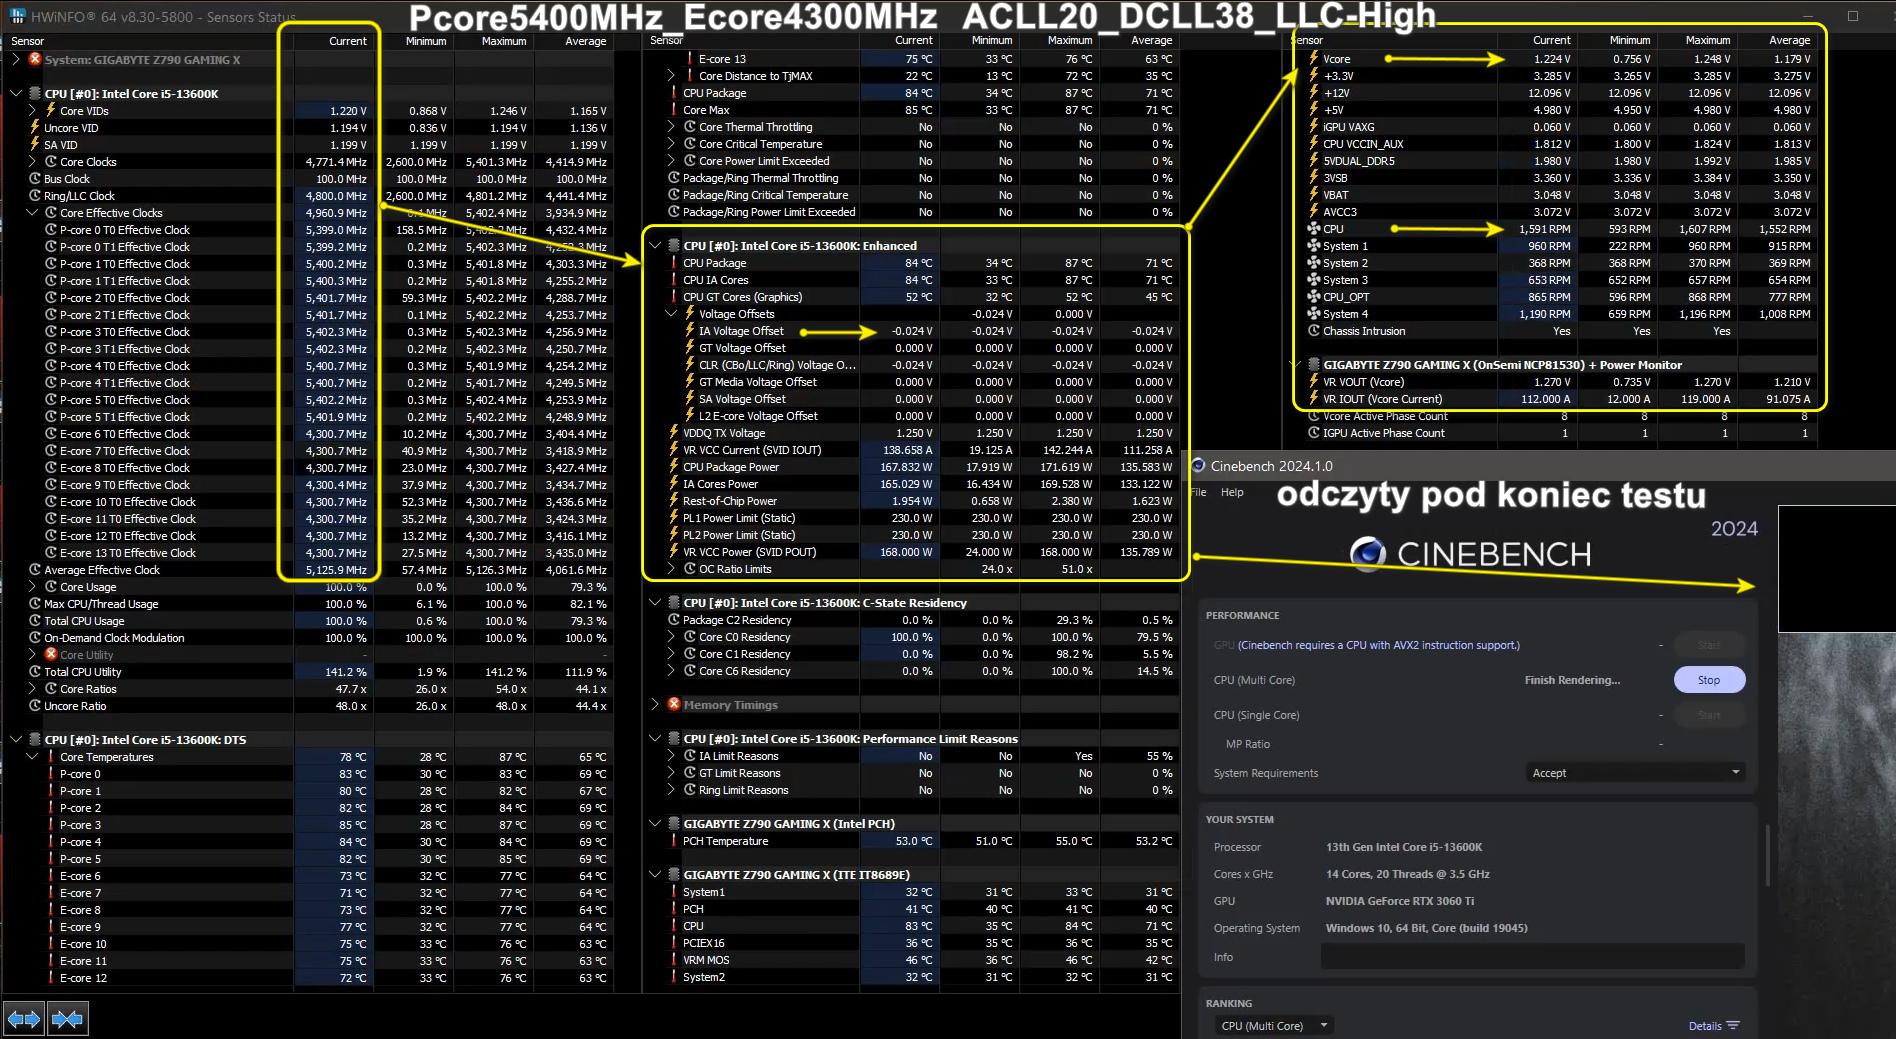This screenshot has width=1896, height=1039.
Task: Collapse the Voltage Offsets group
Action: [671, 314]
